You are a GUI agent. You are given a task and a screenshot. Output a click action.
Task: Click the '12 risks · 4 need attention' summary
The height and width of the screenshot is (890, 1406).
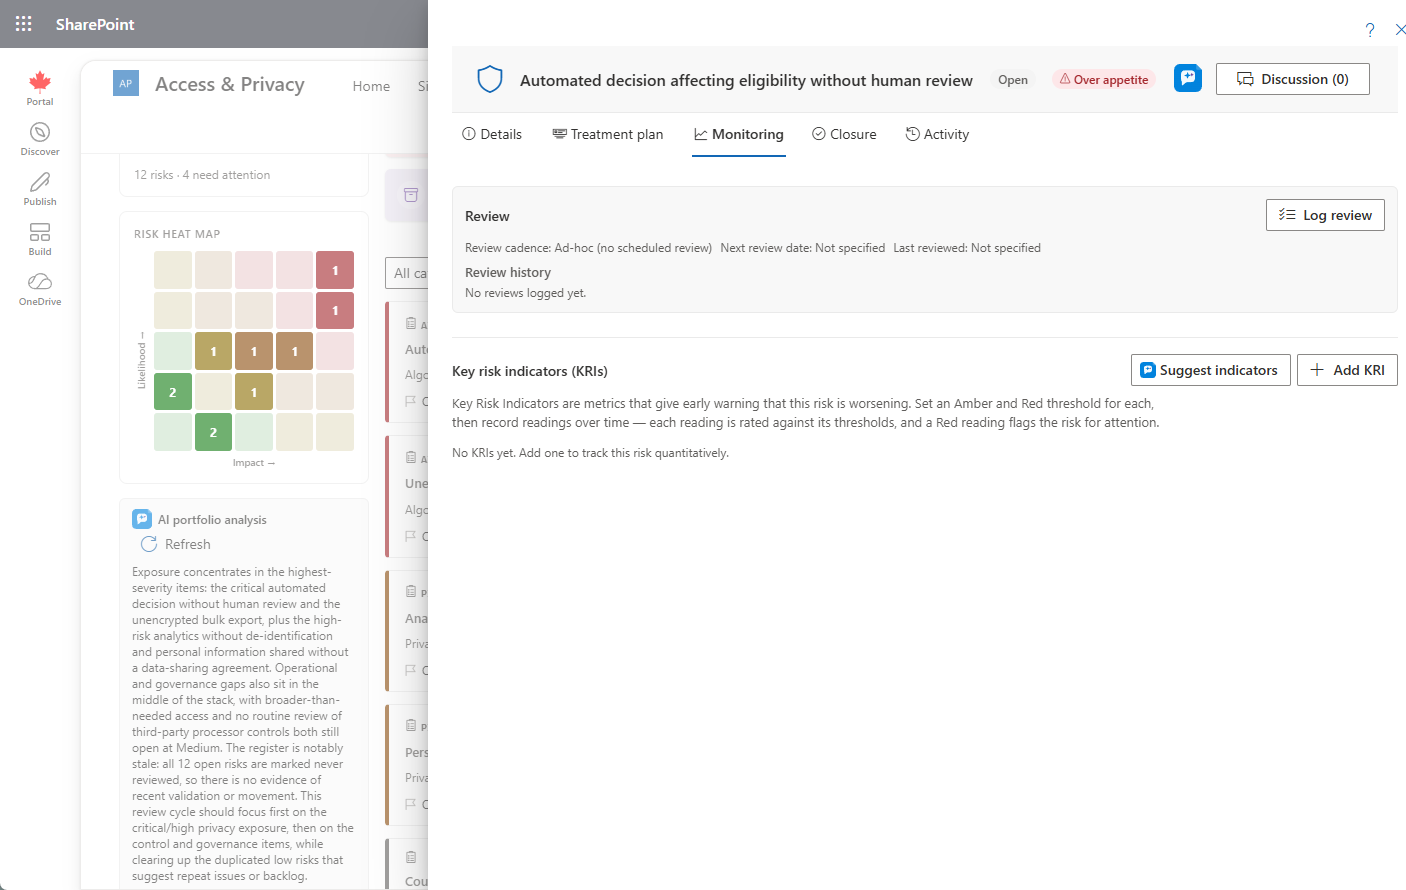click(202, 175)
